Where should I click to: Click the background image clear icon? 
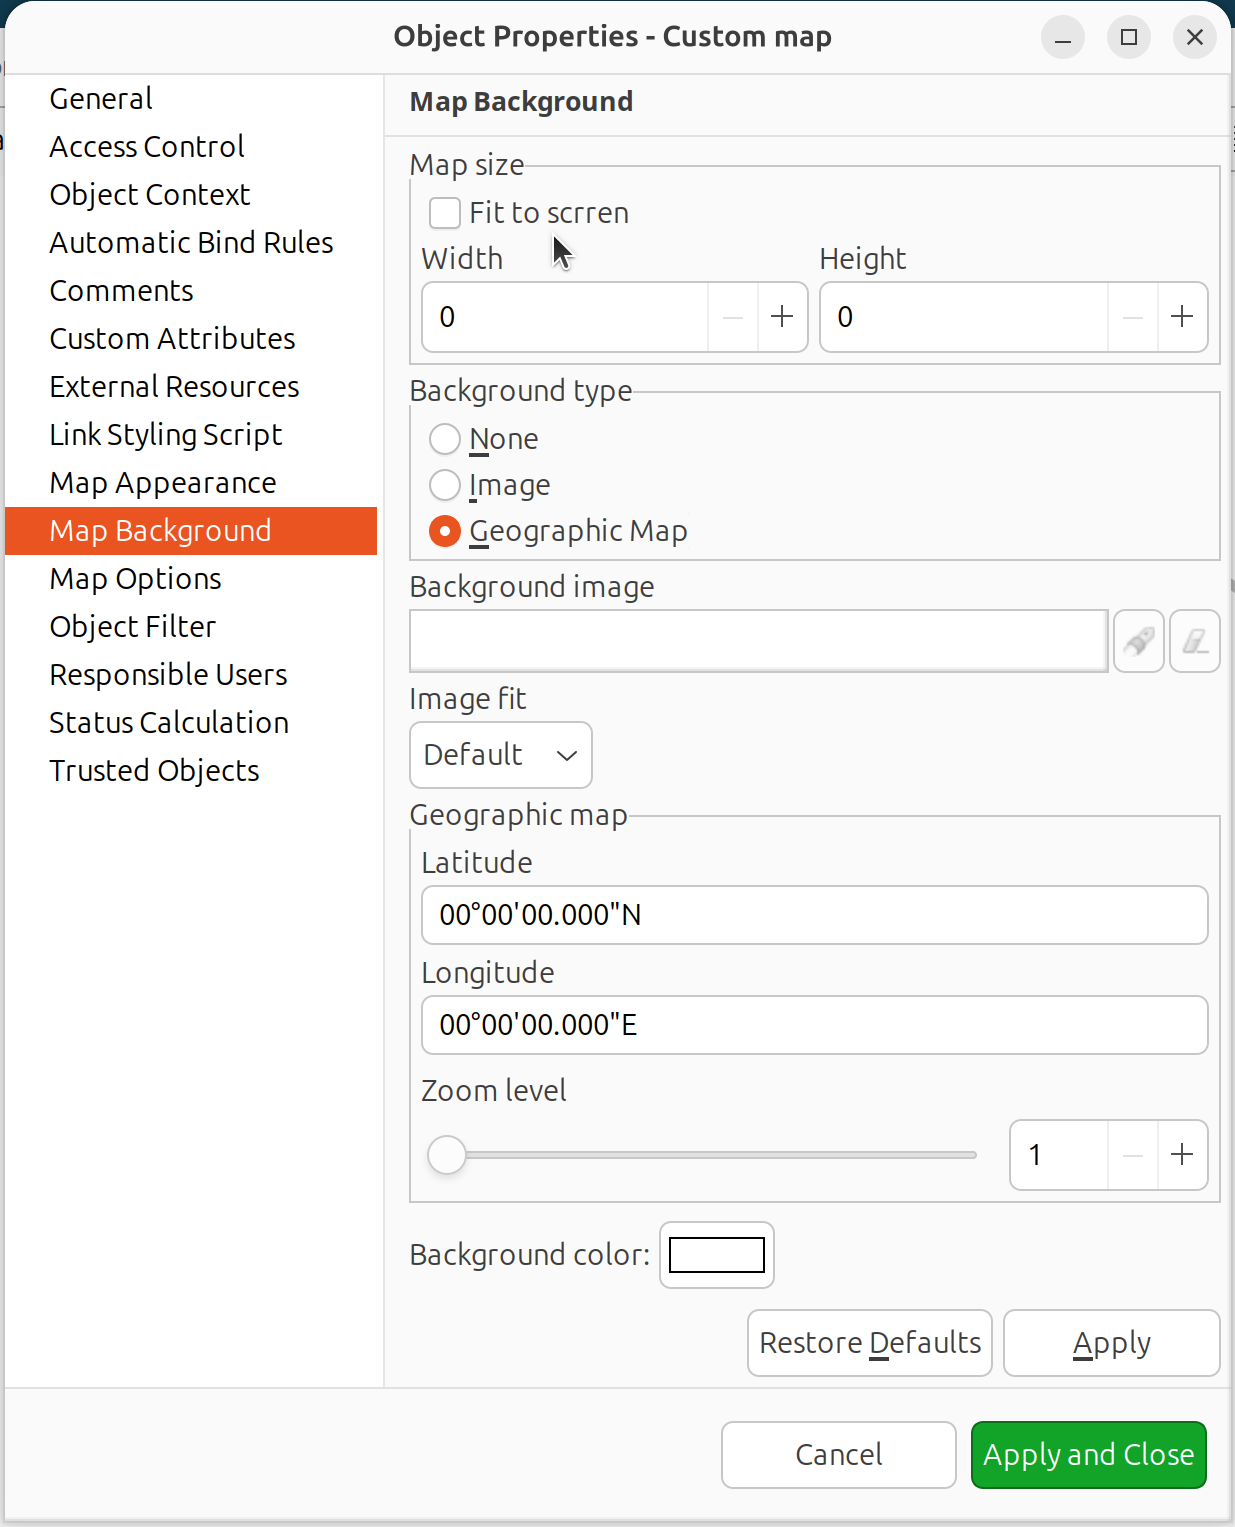[1194, 641]
